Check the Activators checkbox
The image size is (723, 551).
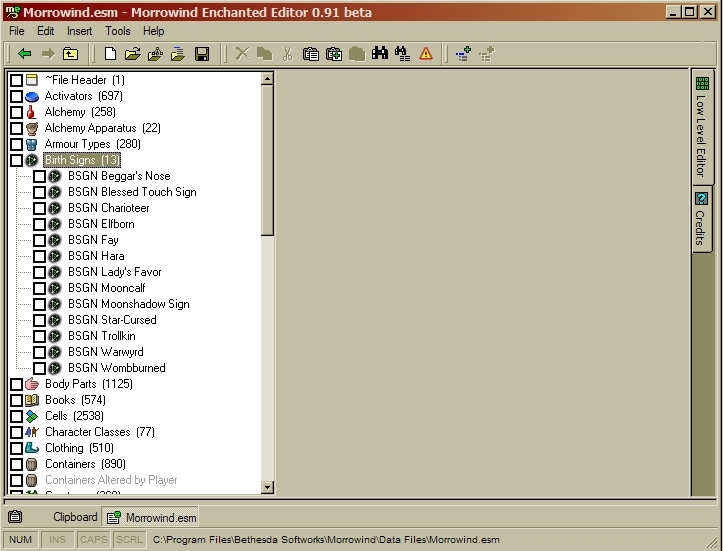point(16,96)
